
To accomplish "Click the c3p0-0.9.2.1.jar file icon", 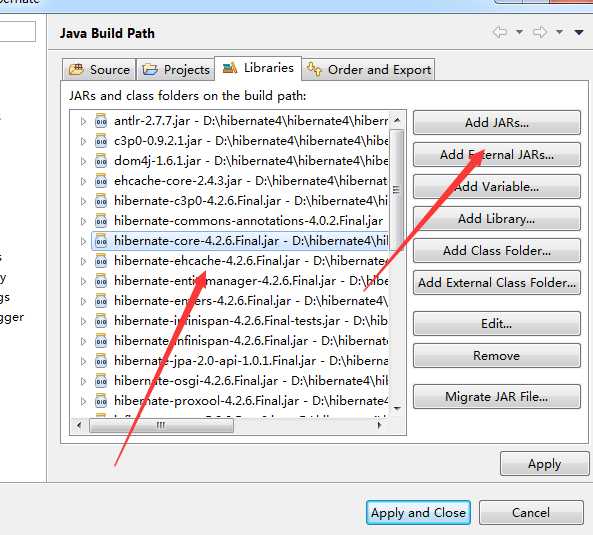I will [101, 141].
